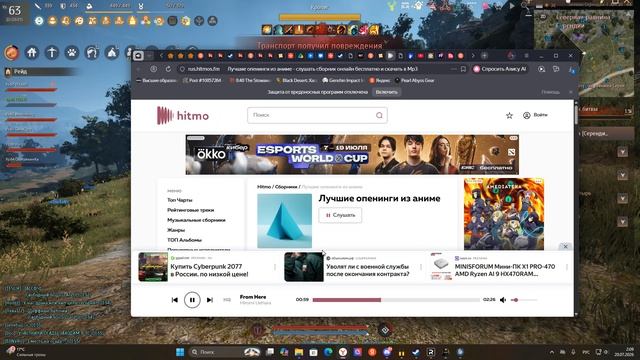The width and height of the screenshot is (640, 360).
Task: Open ТОП Альбомы in the side menu
Action: point(184,240)
